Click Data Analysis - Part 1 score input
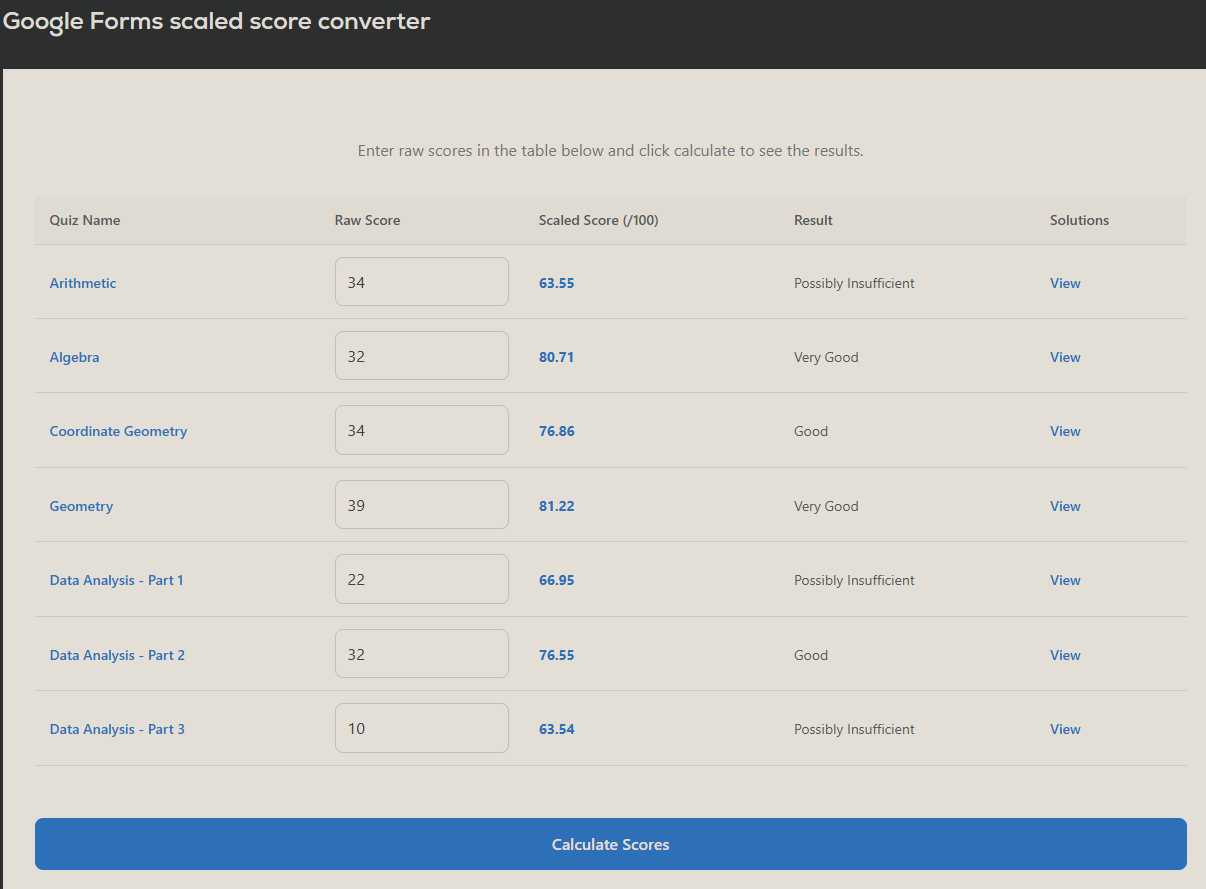1206x889 pixels. (x=421, y=579)
